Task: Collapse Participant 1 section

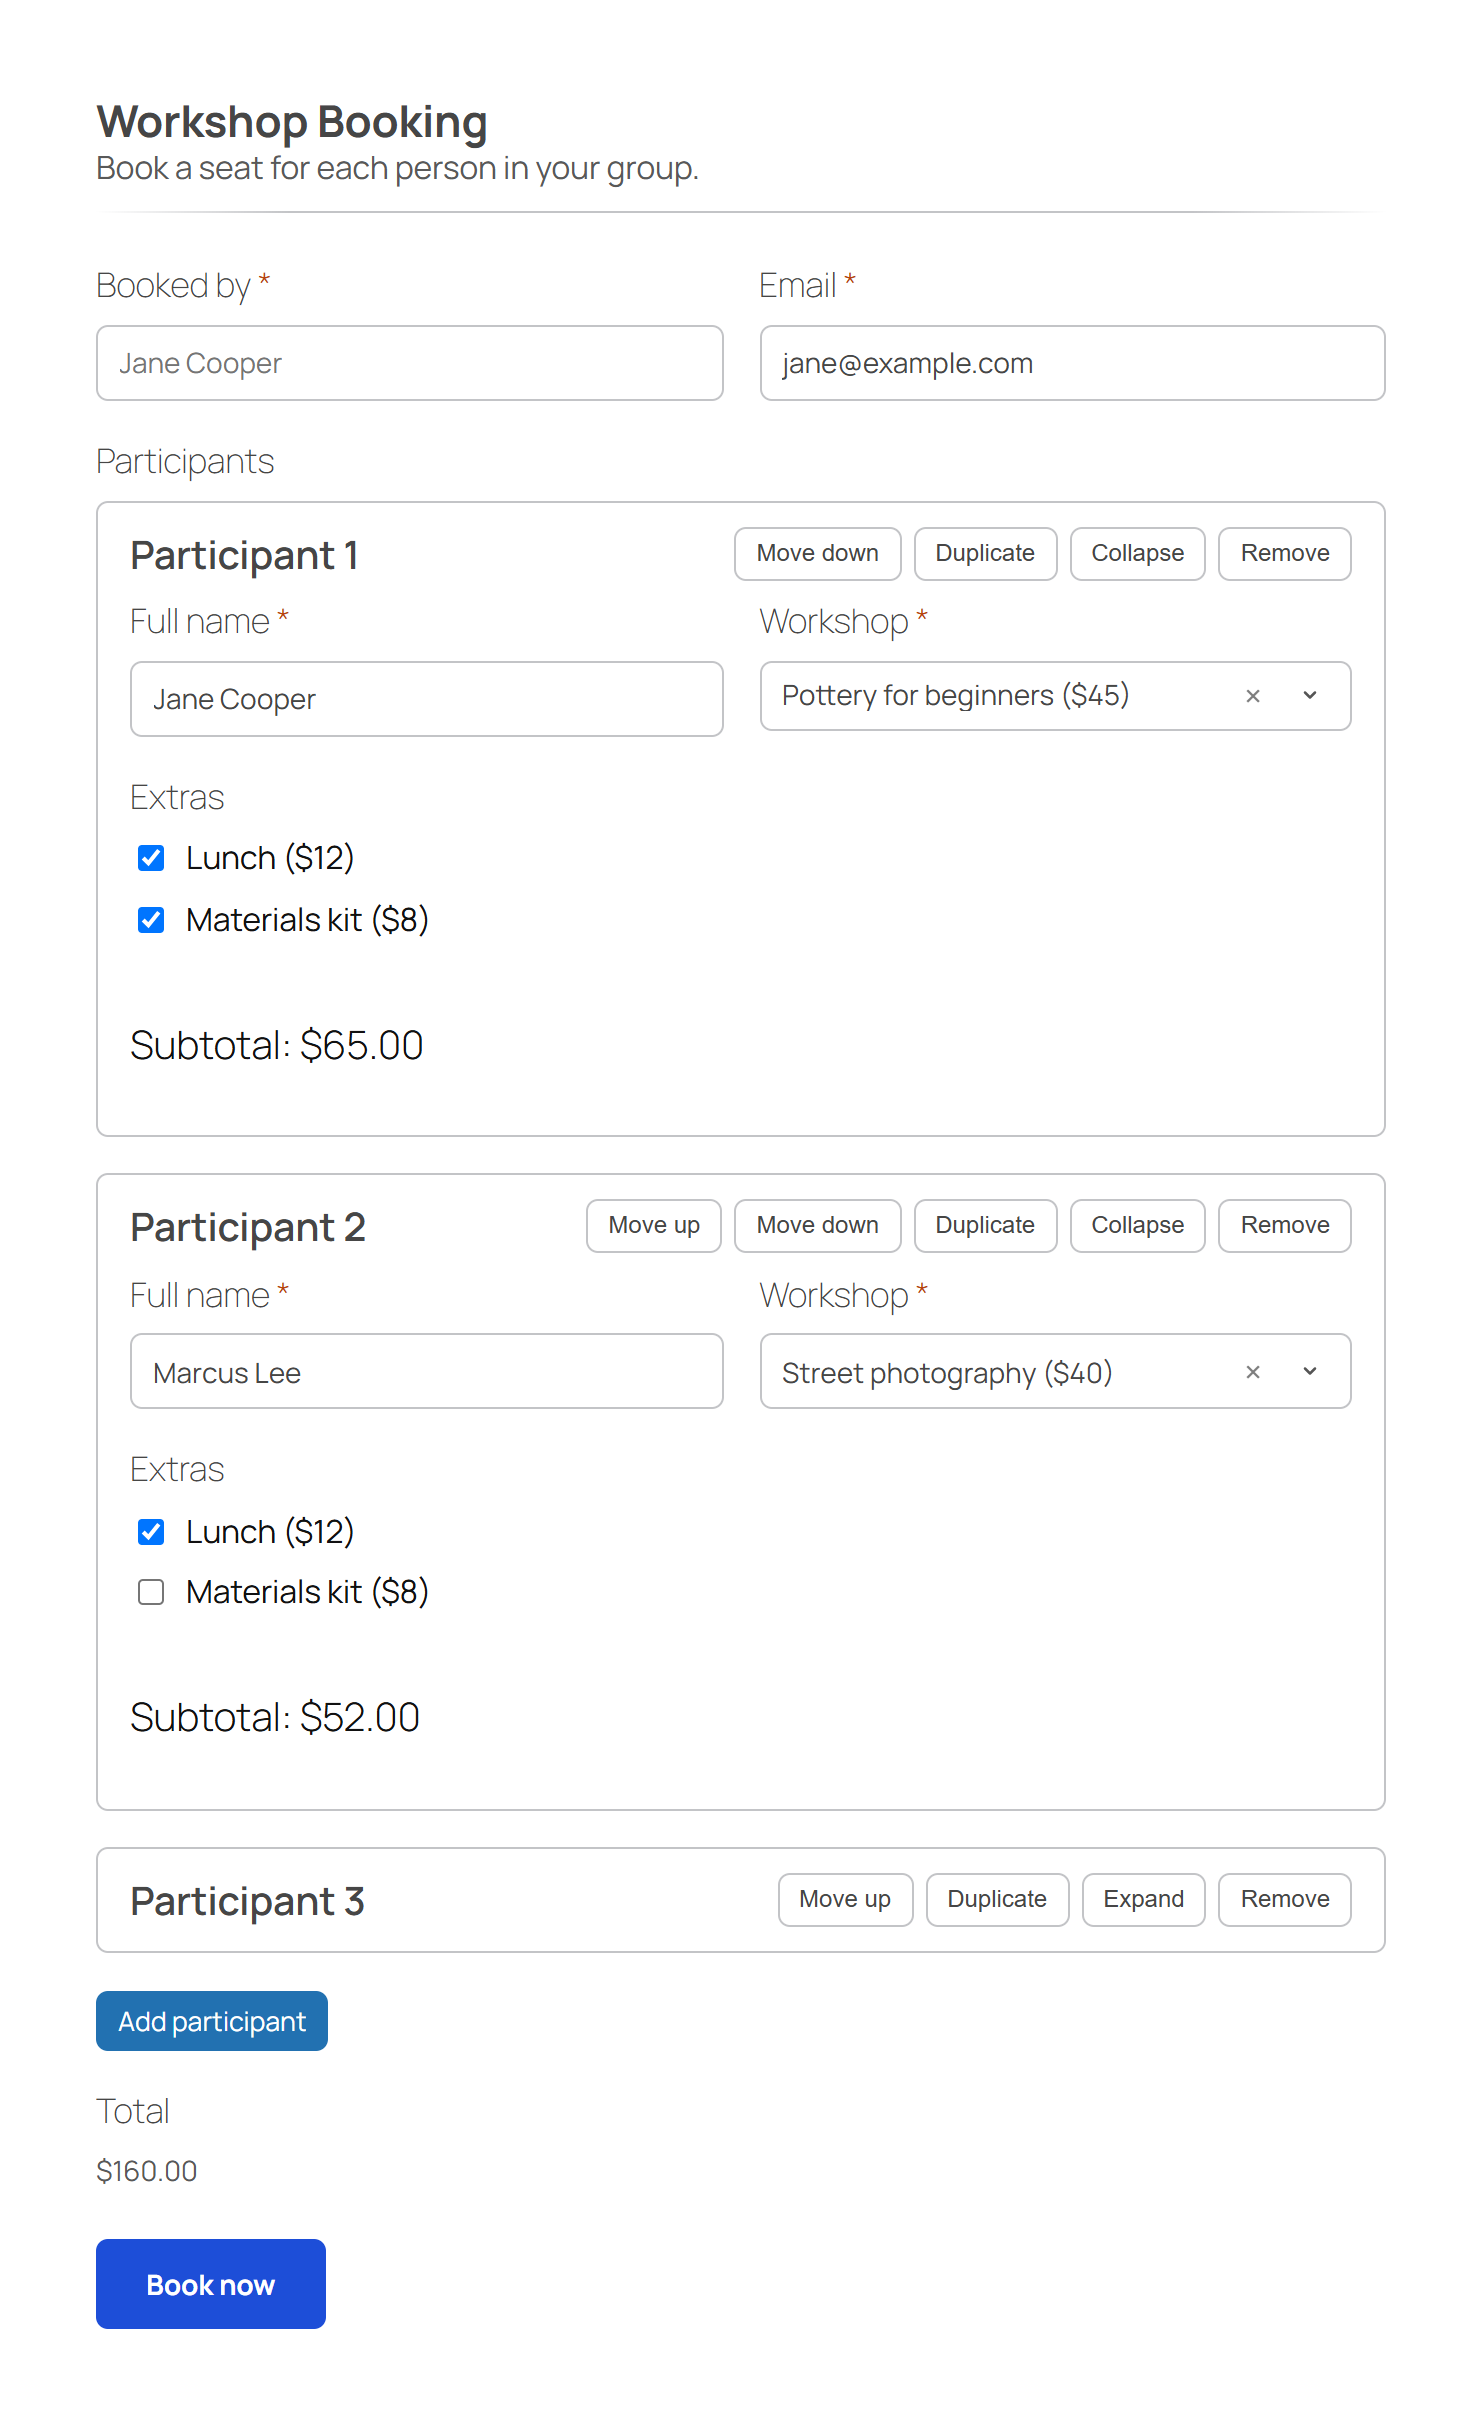Action: coord(1137,554)
